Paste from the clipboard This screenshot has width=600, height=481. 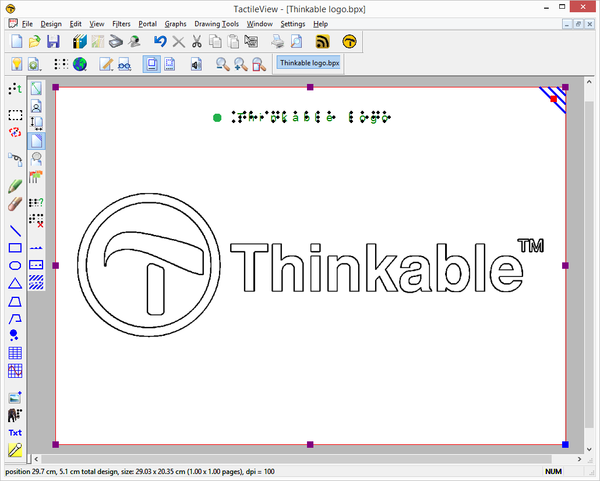(x=233, y=41)
